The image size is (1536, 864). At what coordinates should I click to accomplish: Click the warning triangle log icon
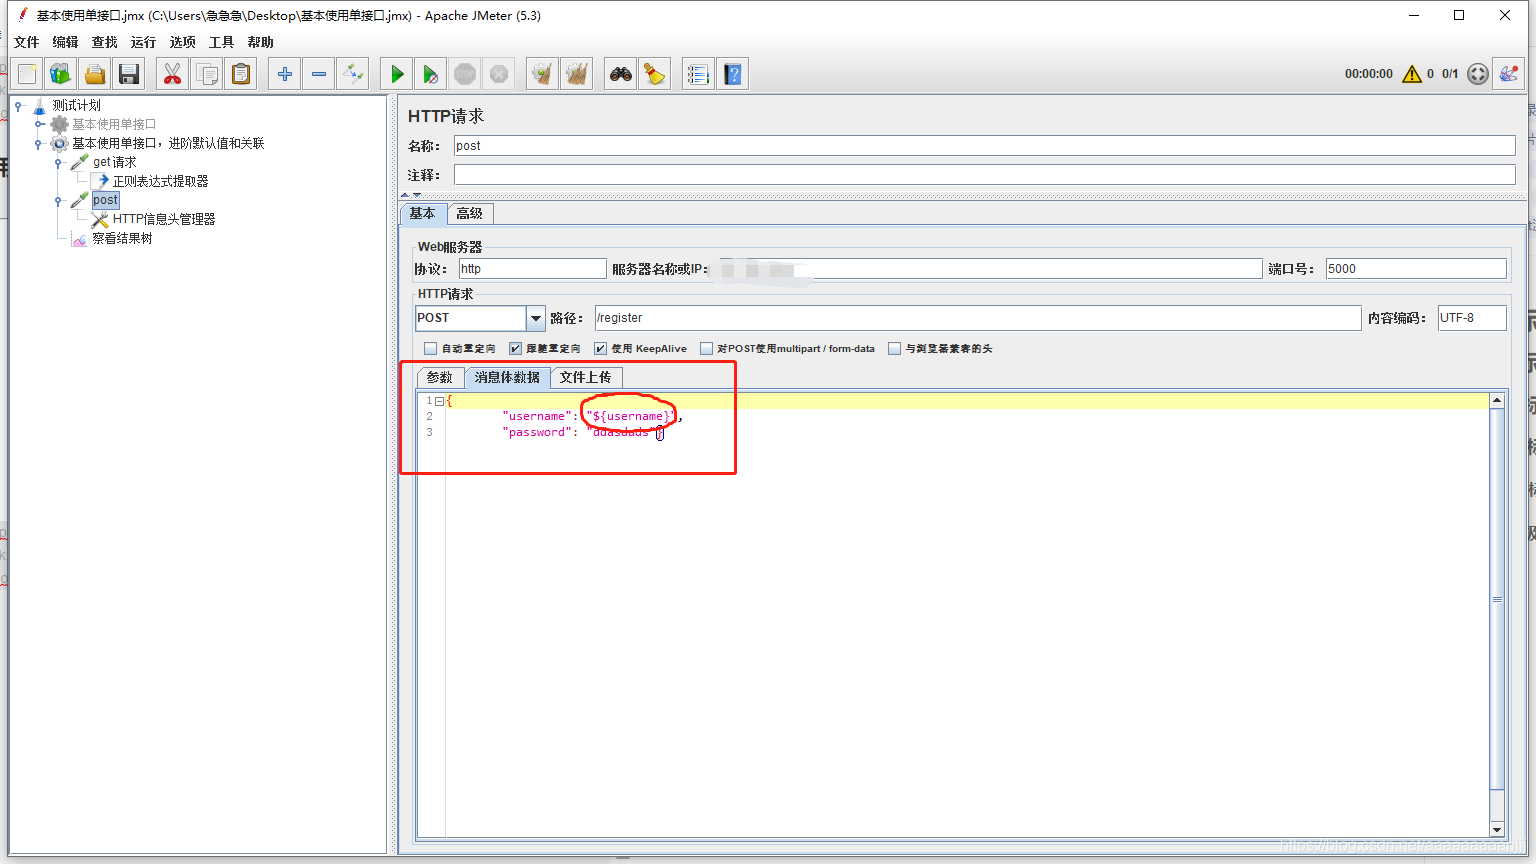1412,74
